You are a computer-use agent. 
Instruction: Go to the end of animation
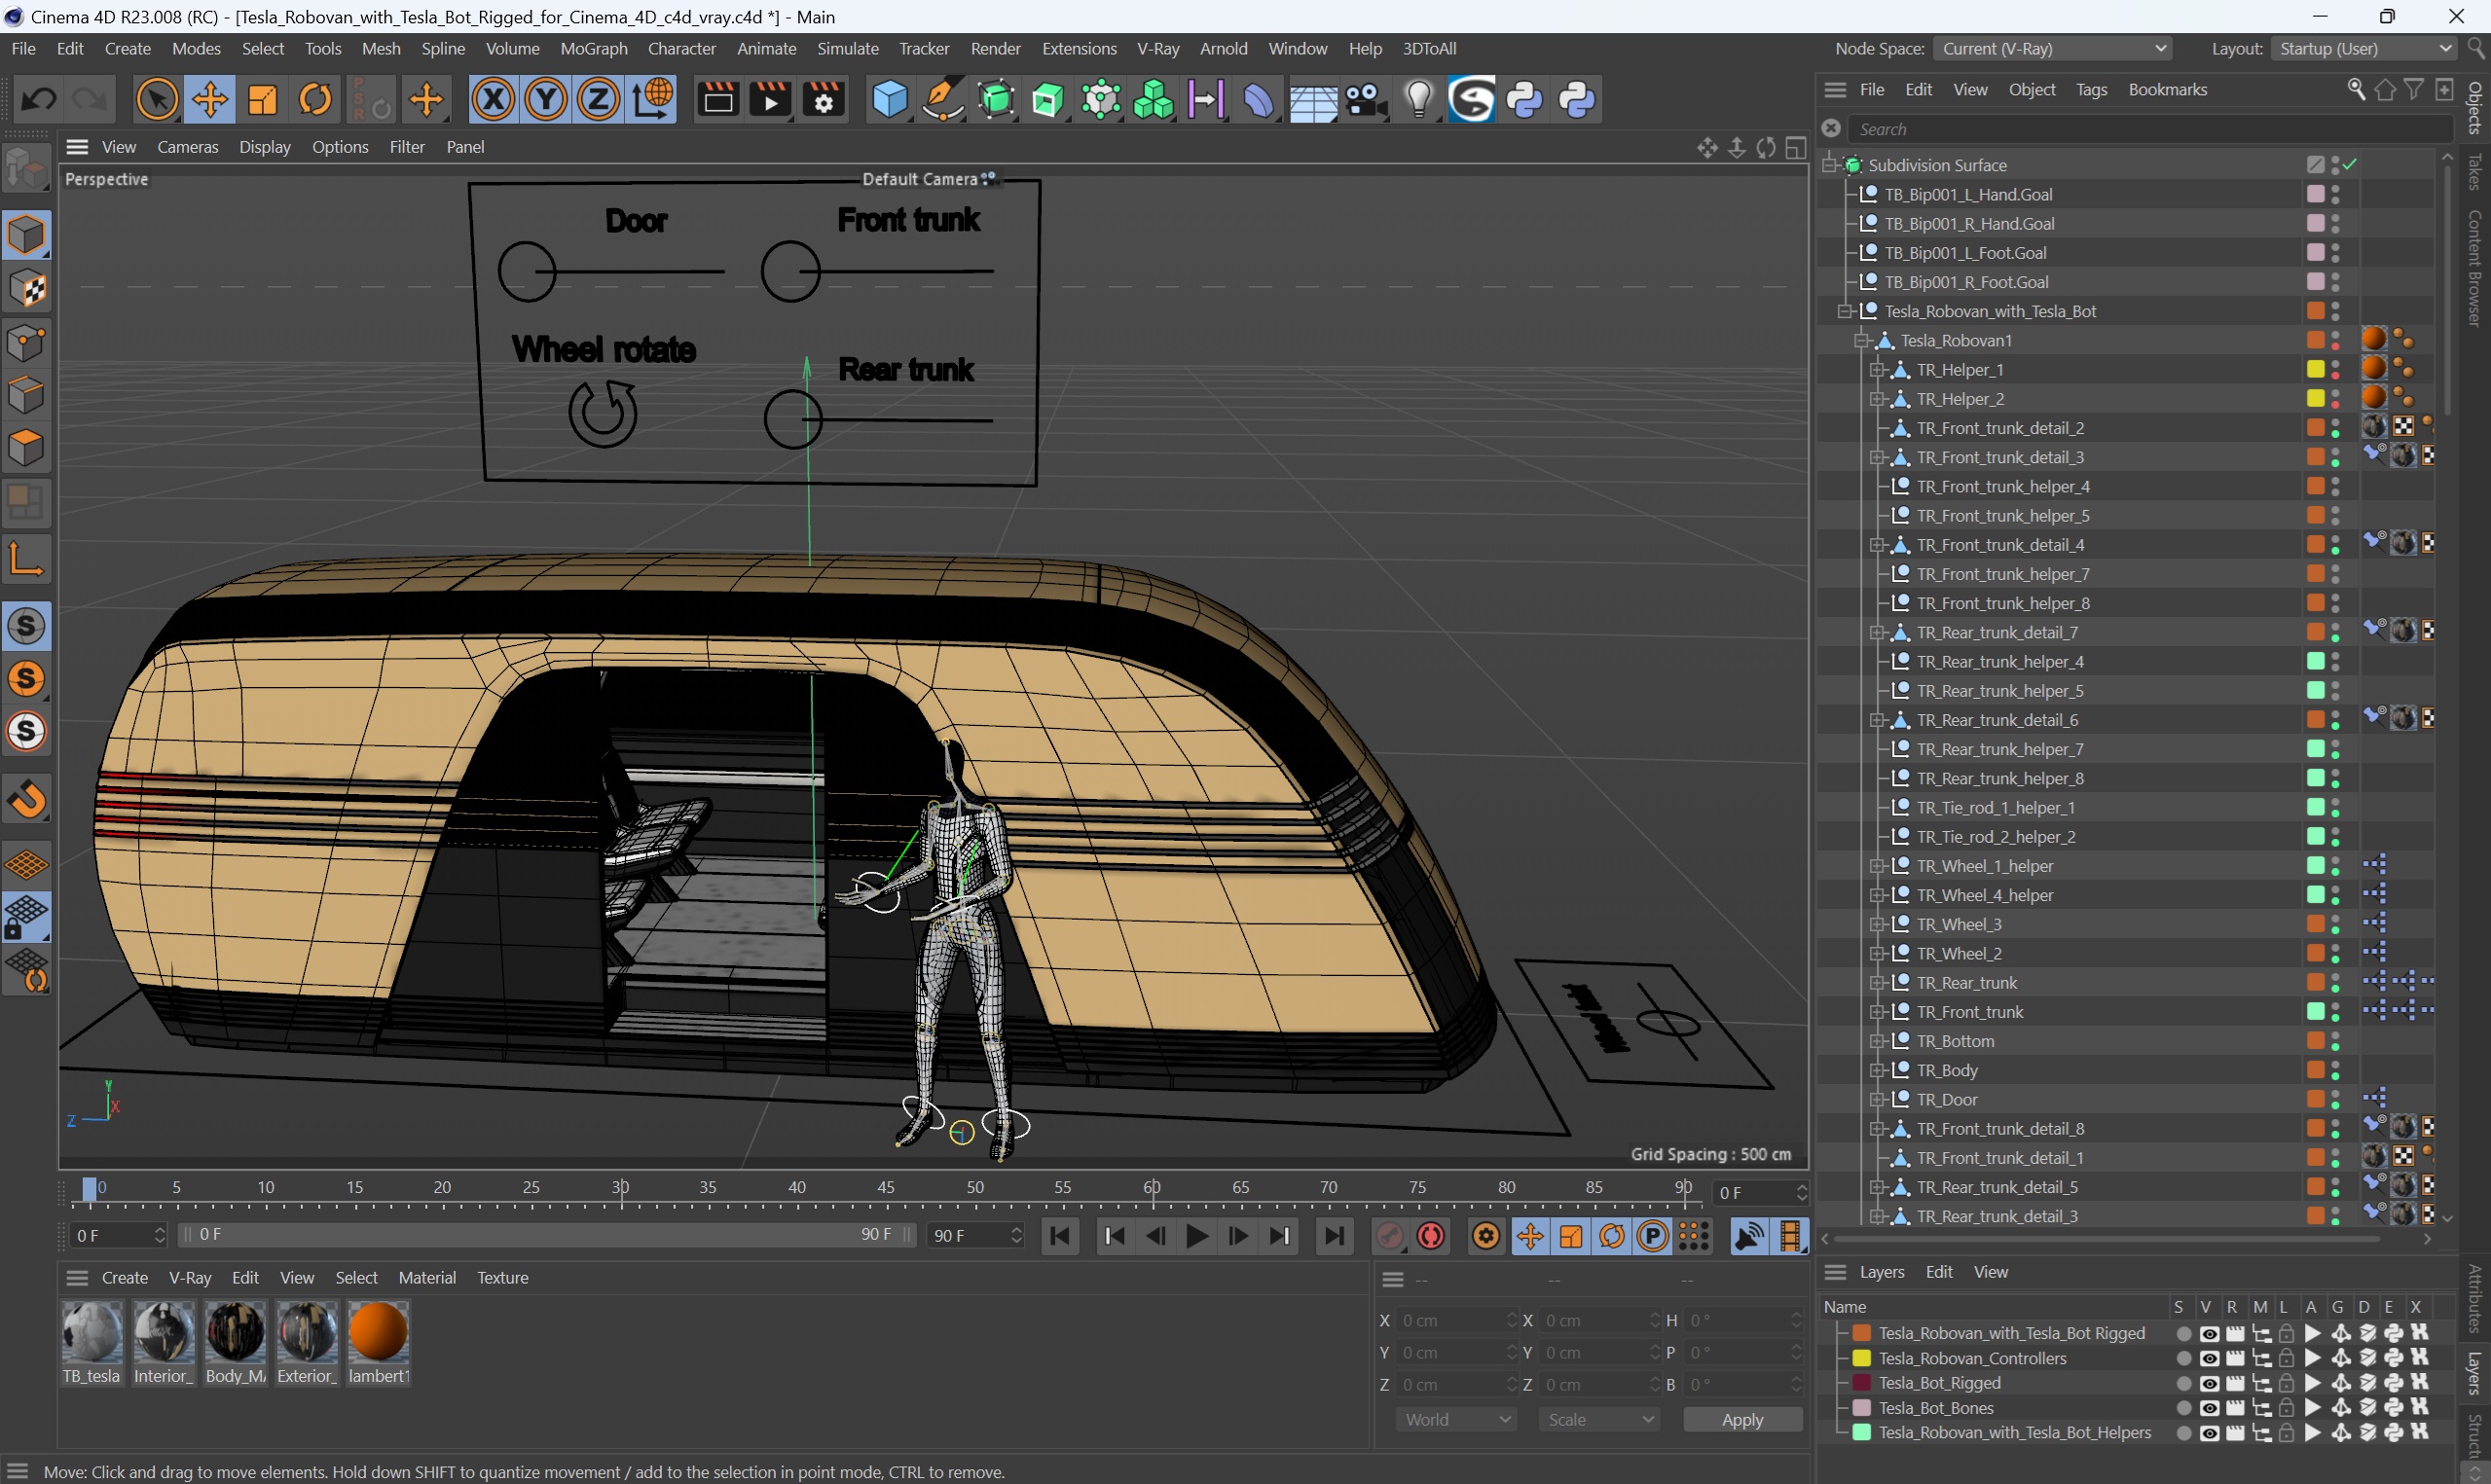point(1333,1236)
